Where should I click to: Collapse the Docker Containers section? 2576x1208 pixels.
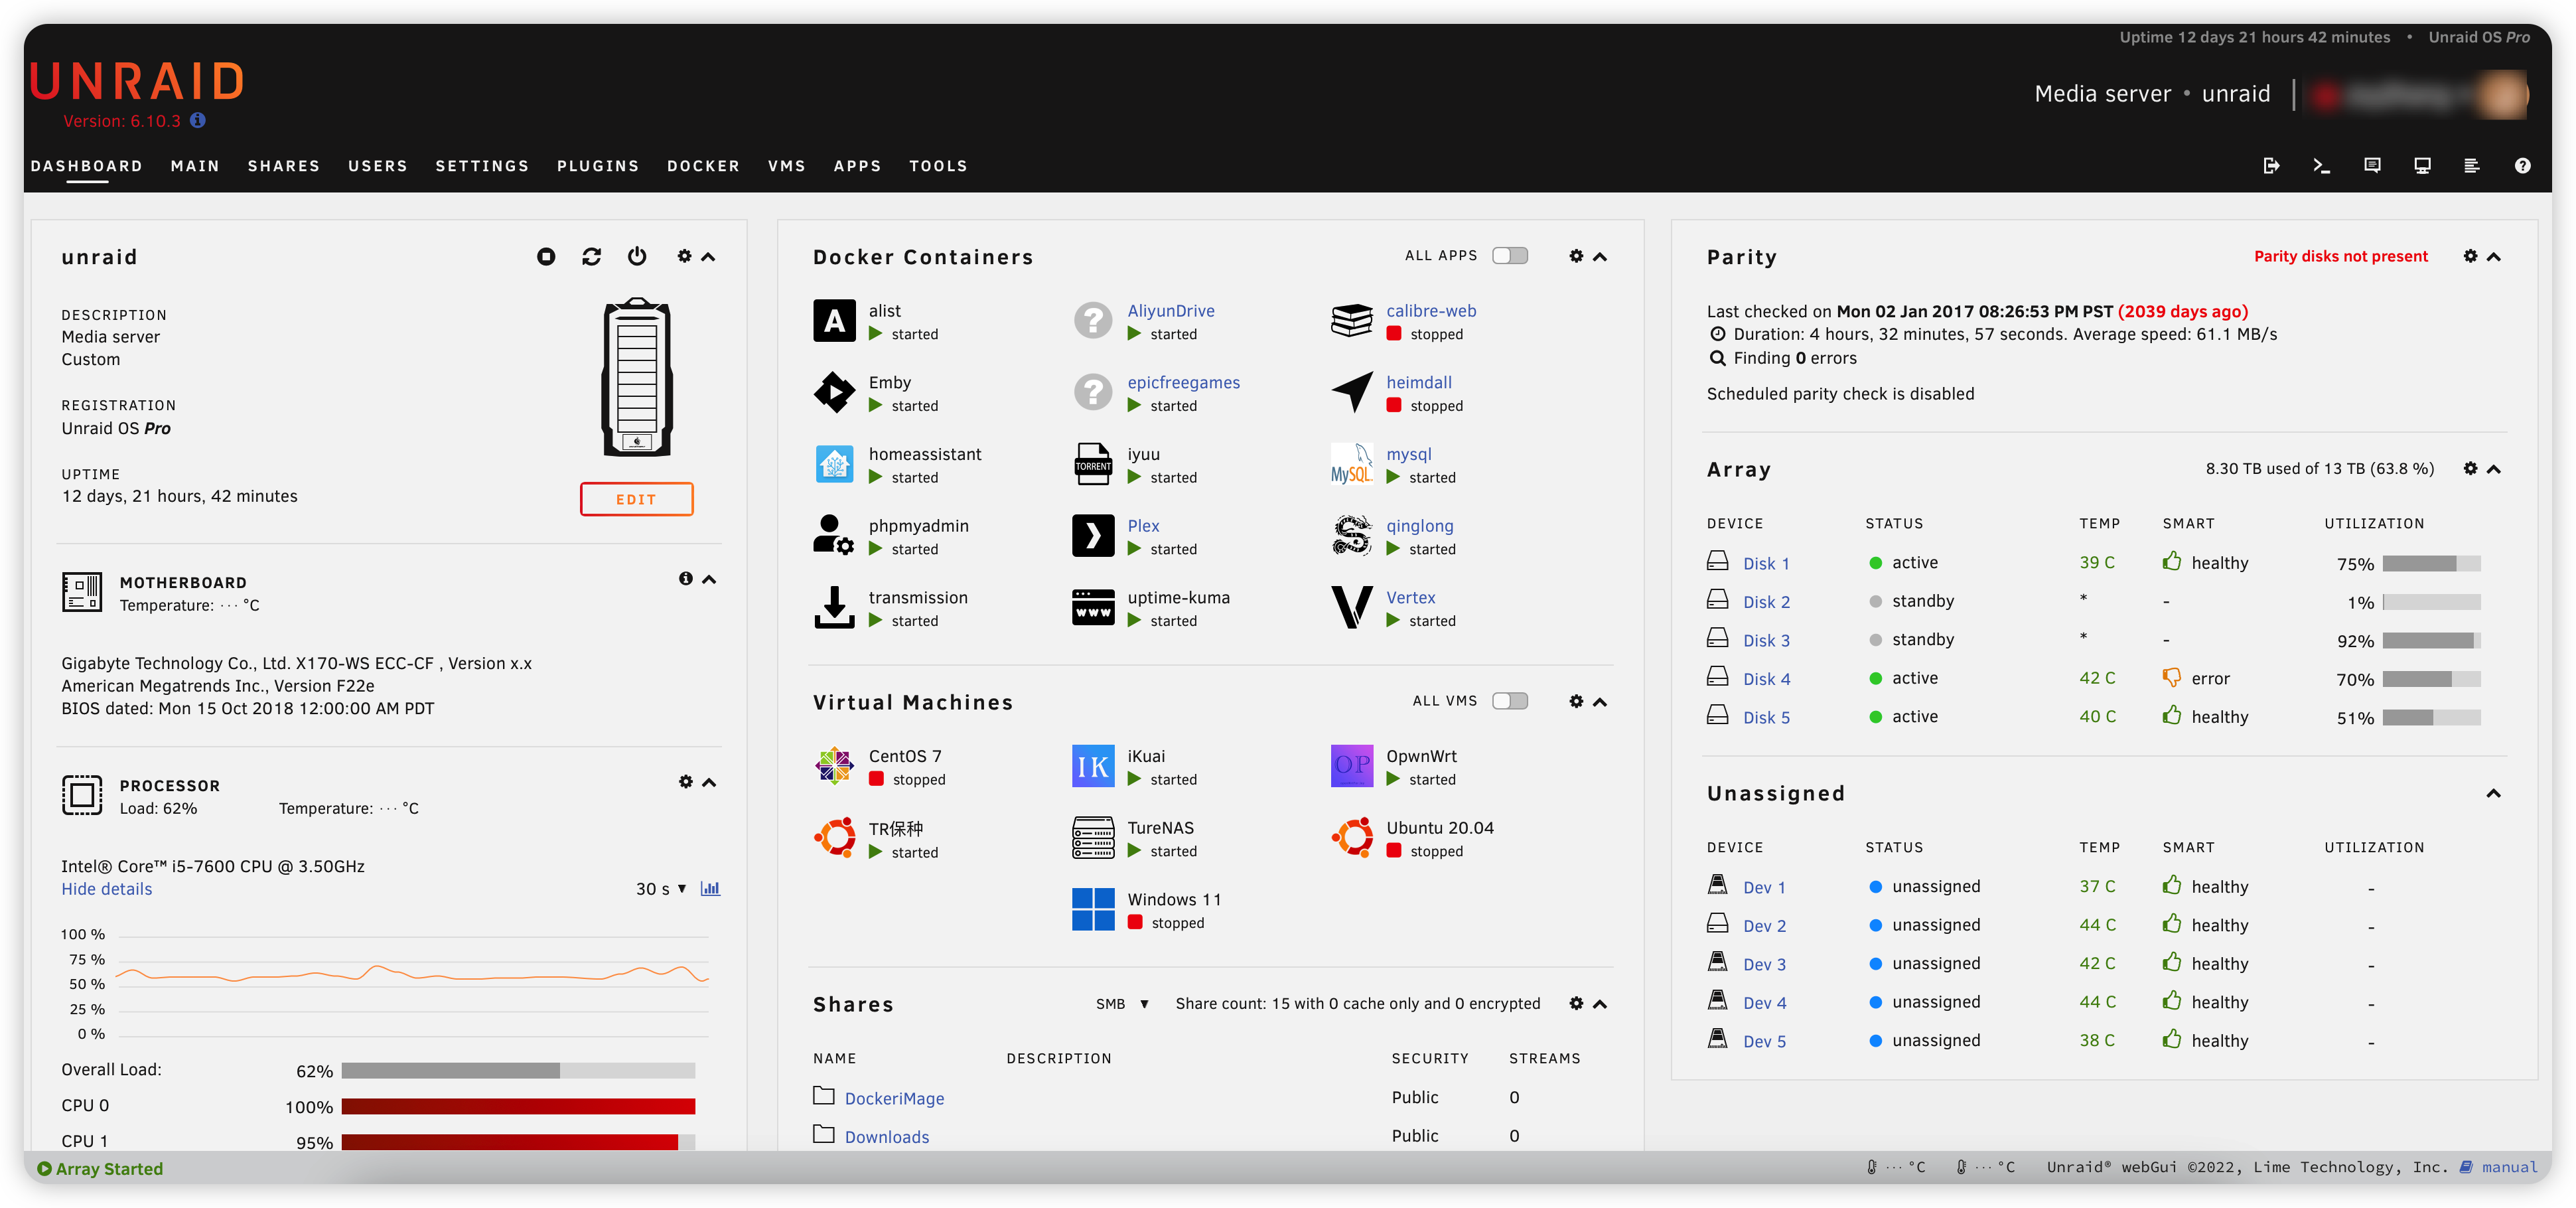tap(1600, 257)
